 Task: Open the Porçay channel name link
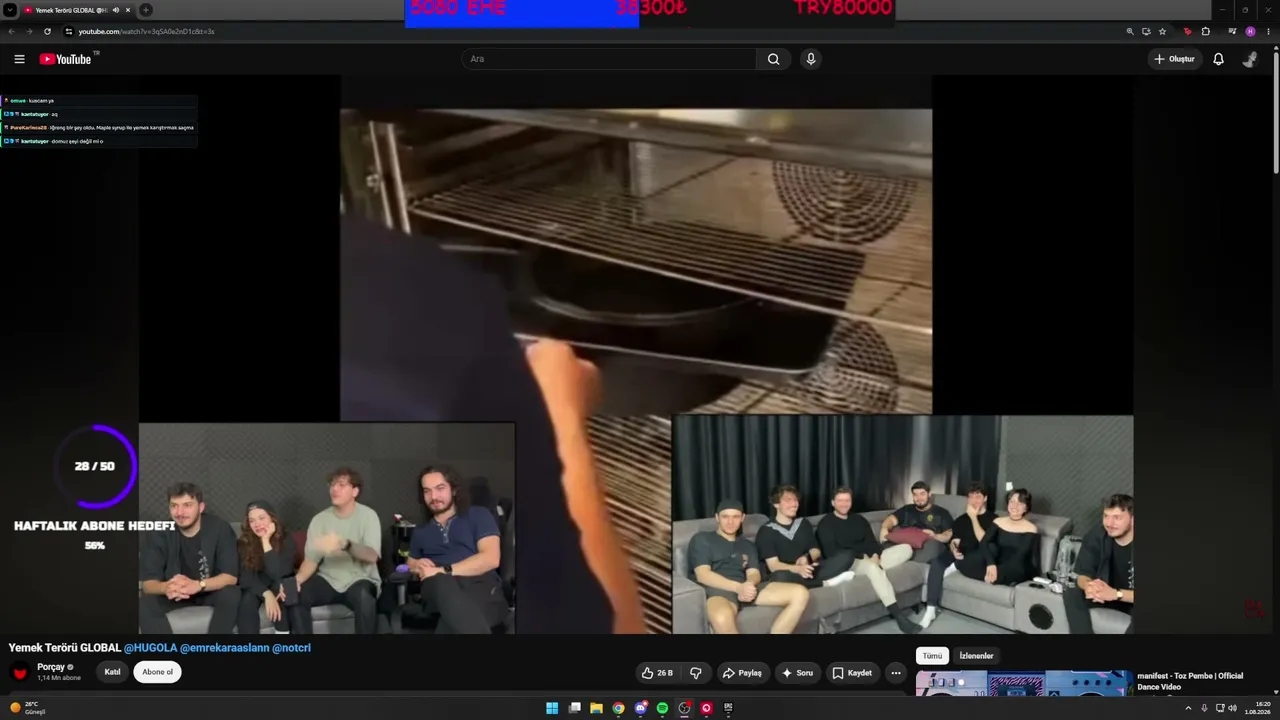click(x=51, y=667)
